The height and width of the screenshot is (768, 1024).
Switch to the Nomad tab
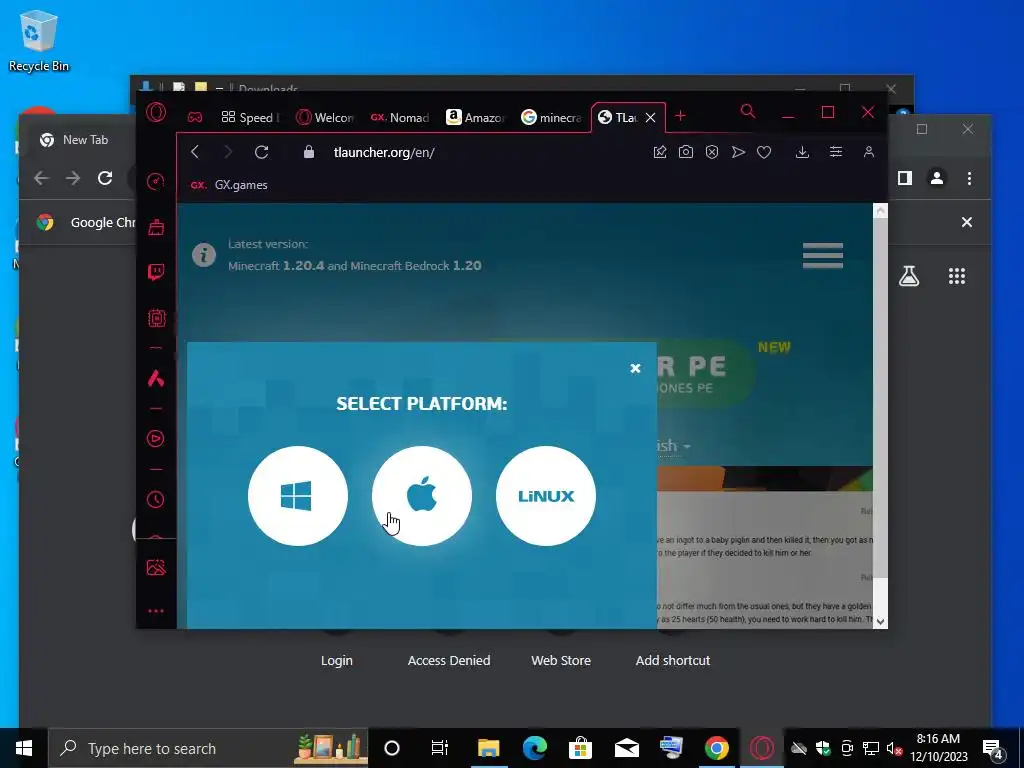point(400,118)
